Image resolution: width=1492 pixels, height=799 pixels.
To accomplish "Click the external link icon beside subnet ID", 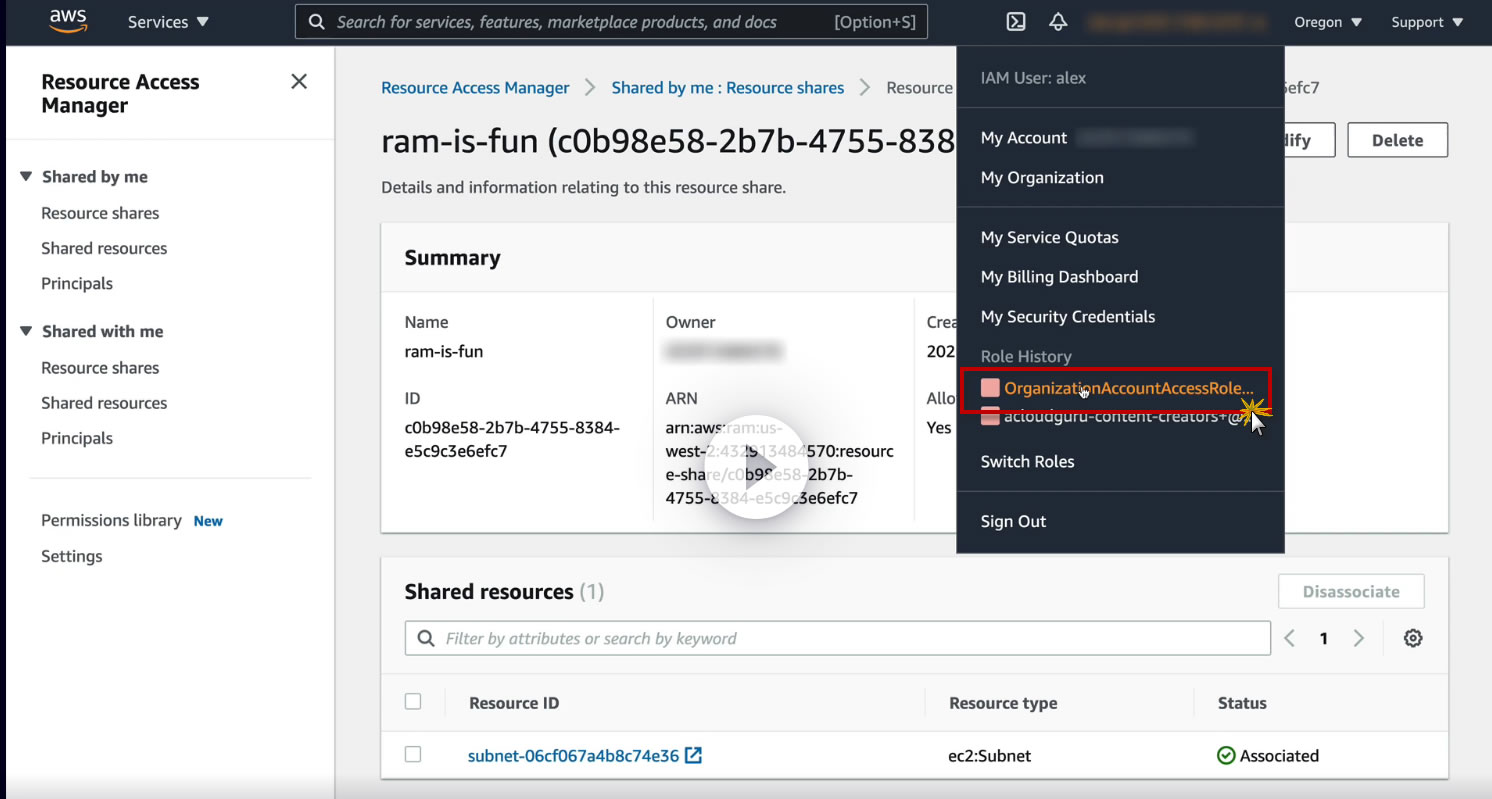I will (693, 756).
